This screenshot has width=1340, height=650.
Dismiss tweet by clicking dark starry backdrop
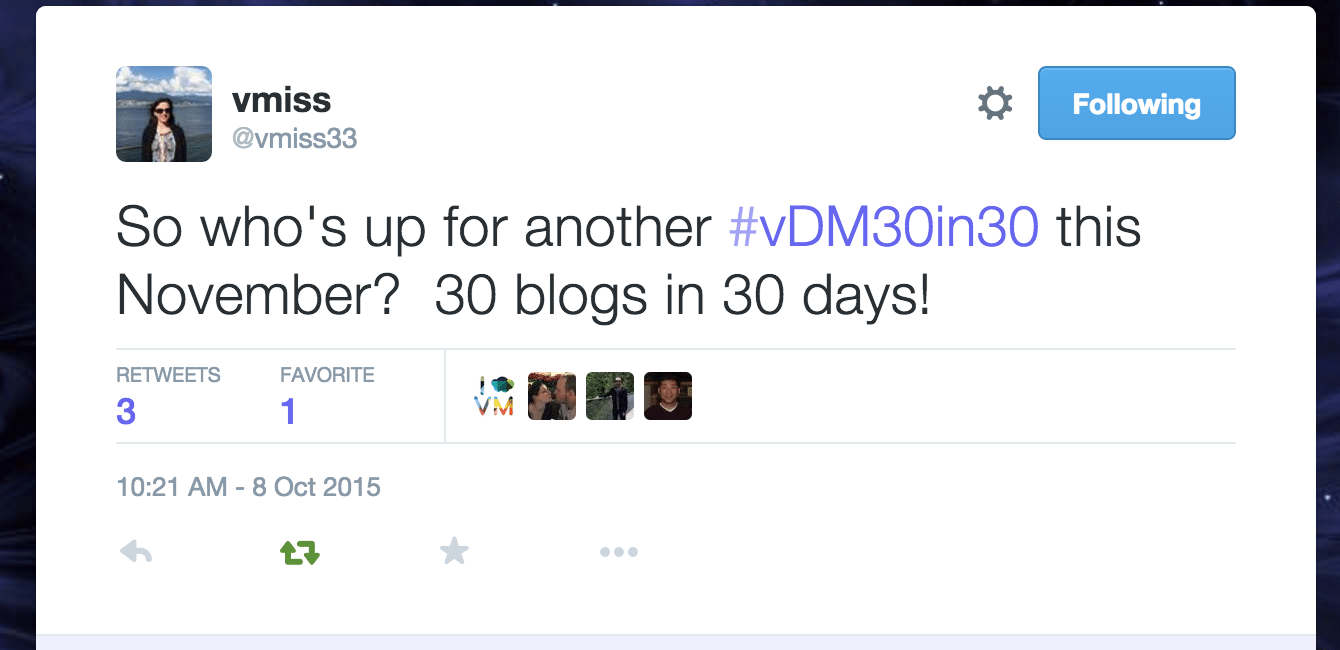[16, 325]
